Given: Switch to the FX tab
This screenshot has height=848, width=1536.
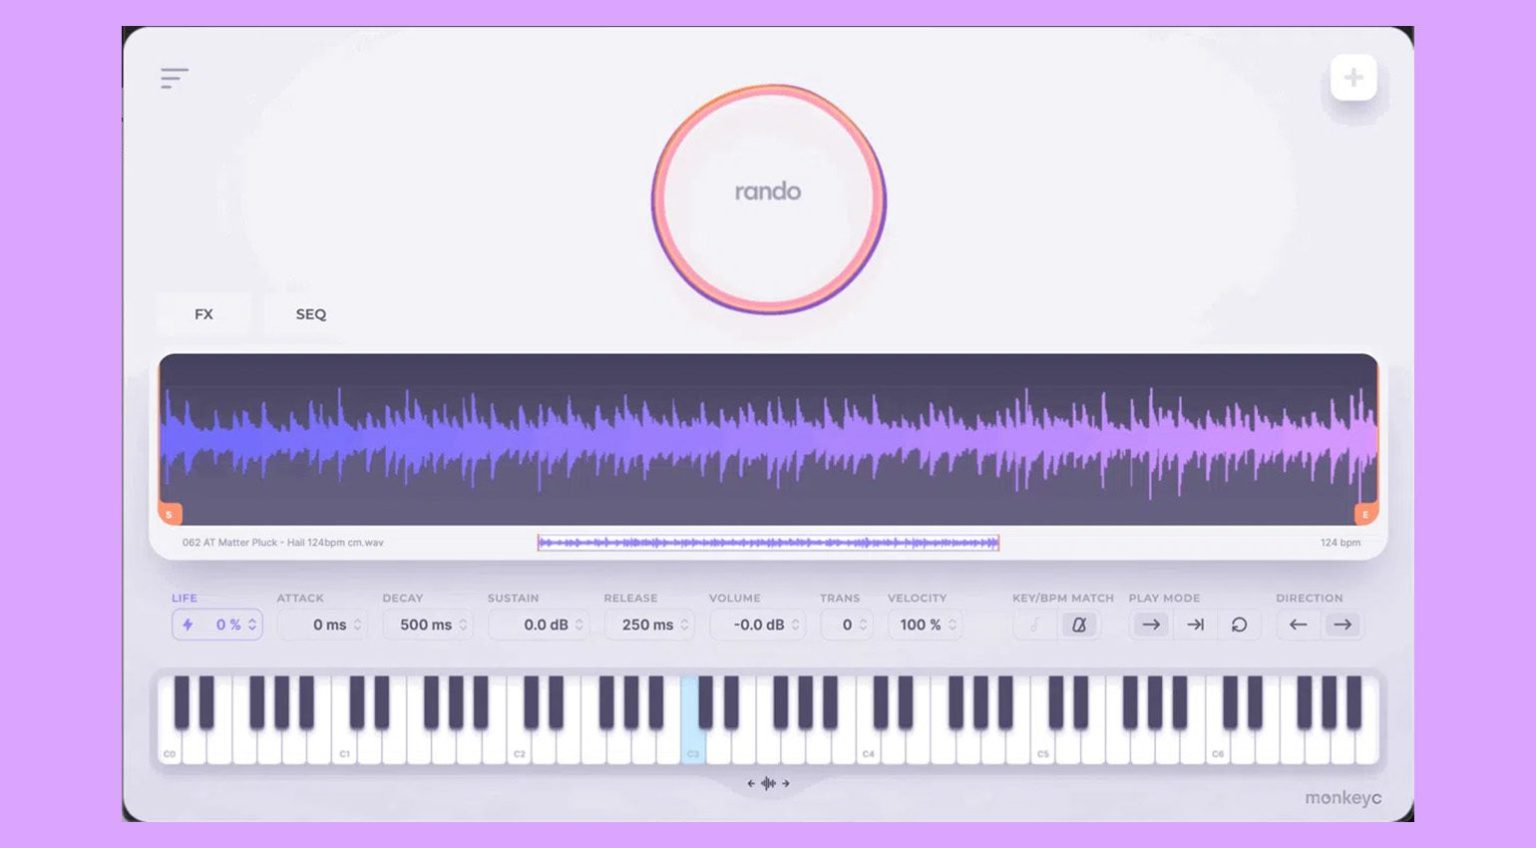Looking at the screenshot, I should click(204, 313).
